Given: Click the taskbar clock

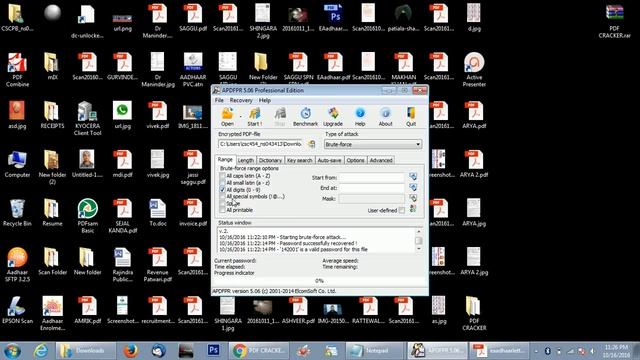Looking at the screenshot, I should click(x=617, y=351).
